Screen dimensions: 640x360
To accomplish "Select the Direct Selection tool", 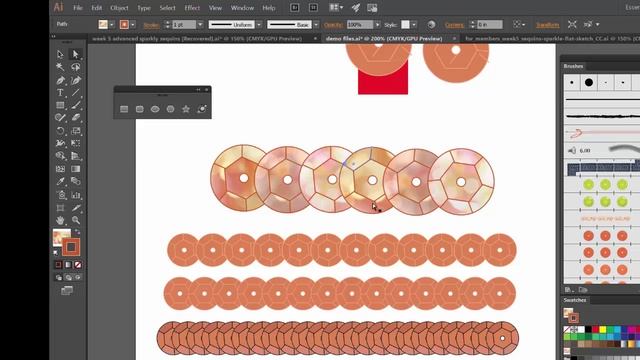I will coord(75,54).
